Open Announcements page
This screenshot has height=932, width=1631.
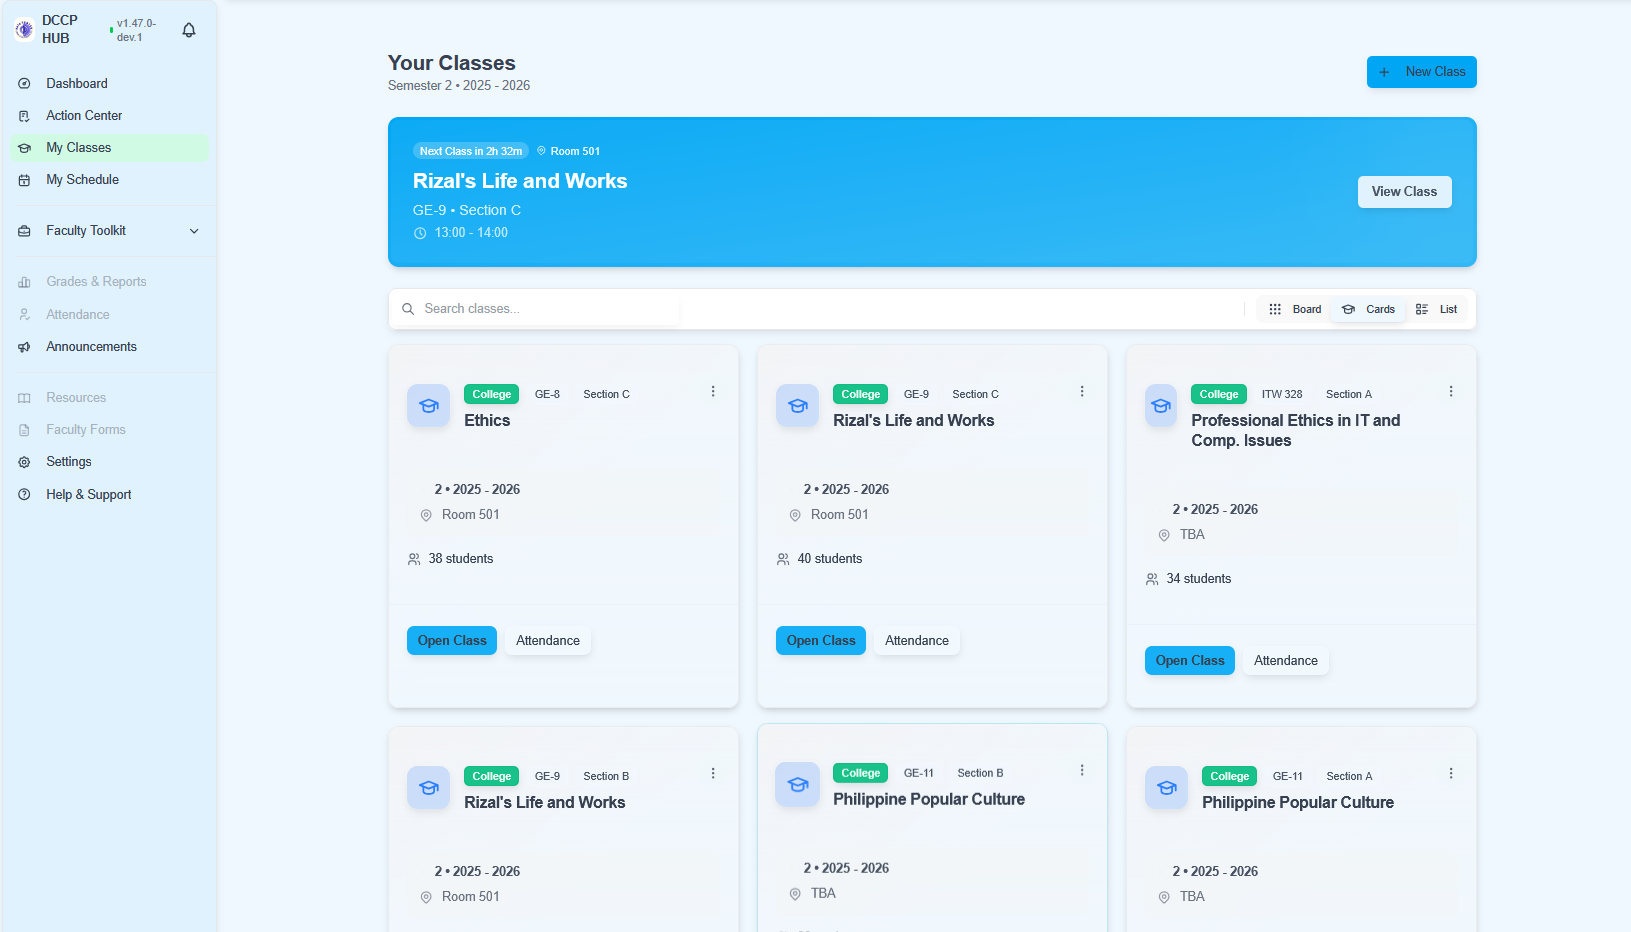[109, 347]
